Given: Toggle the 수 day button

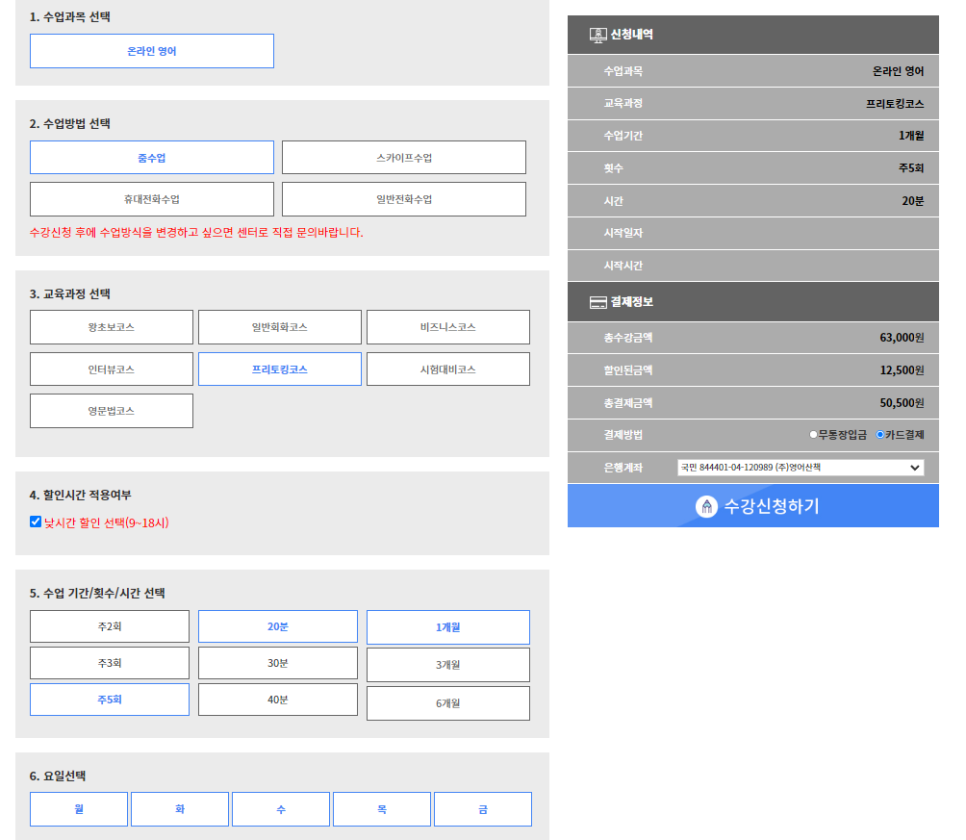Looking at the screenshot, I should tap(281, 809).
